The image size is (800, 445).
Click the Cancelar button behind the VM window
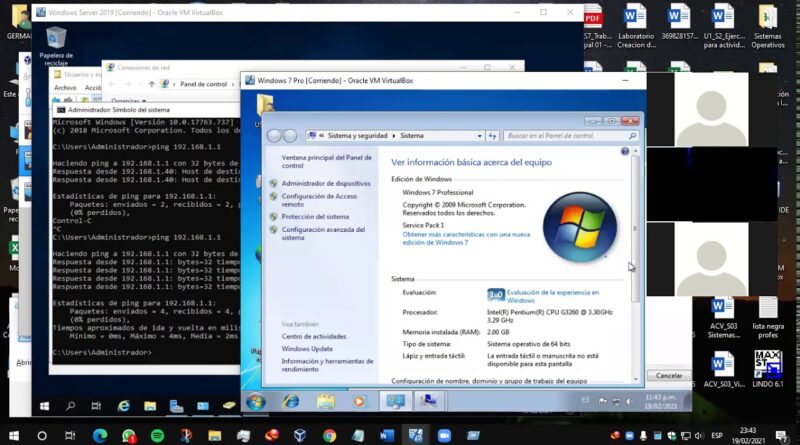(x=669, y=376)
